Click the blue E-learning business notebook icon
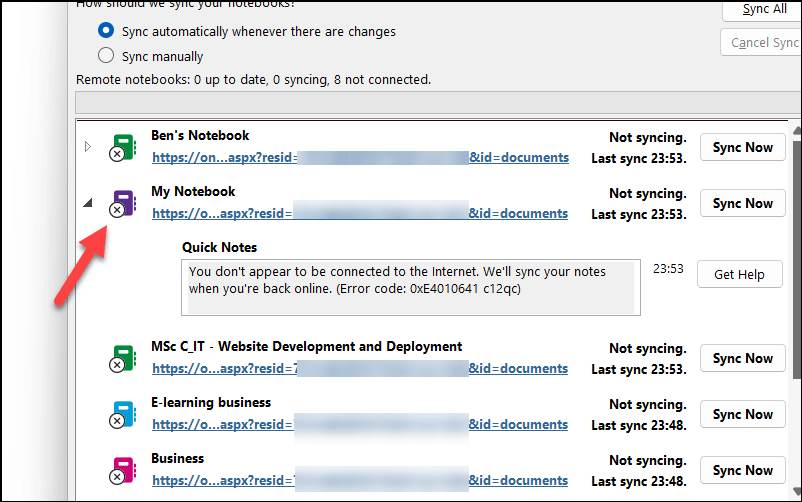The width and height of the screenshot is (802, 502). [123, 414]
